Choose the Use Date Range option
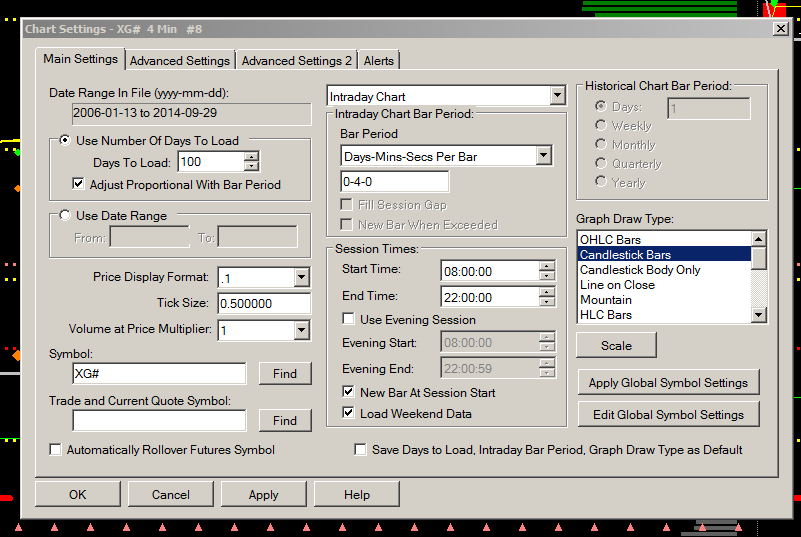 65,215
